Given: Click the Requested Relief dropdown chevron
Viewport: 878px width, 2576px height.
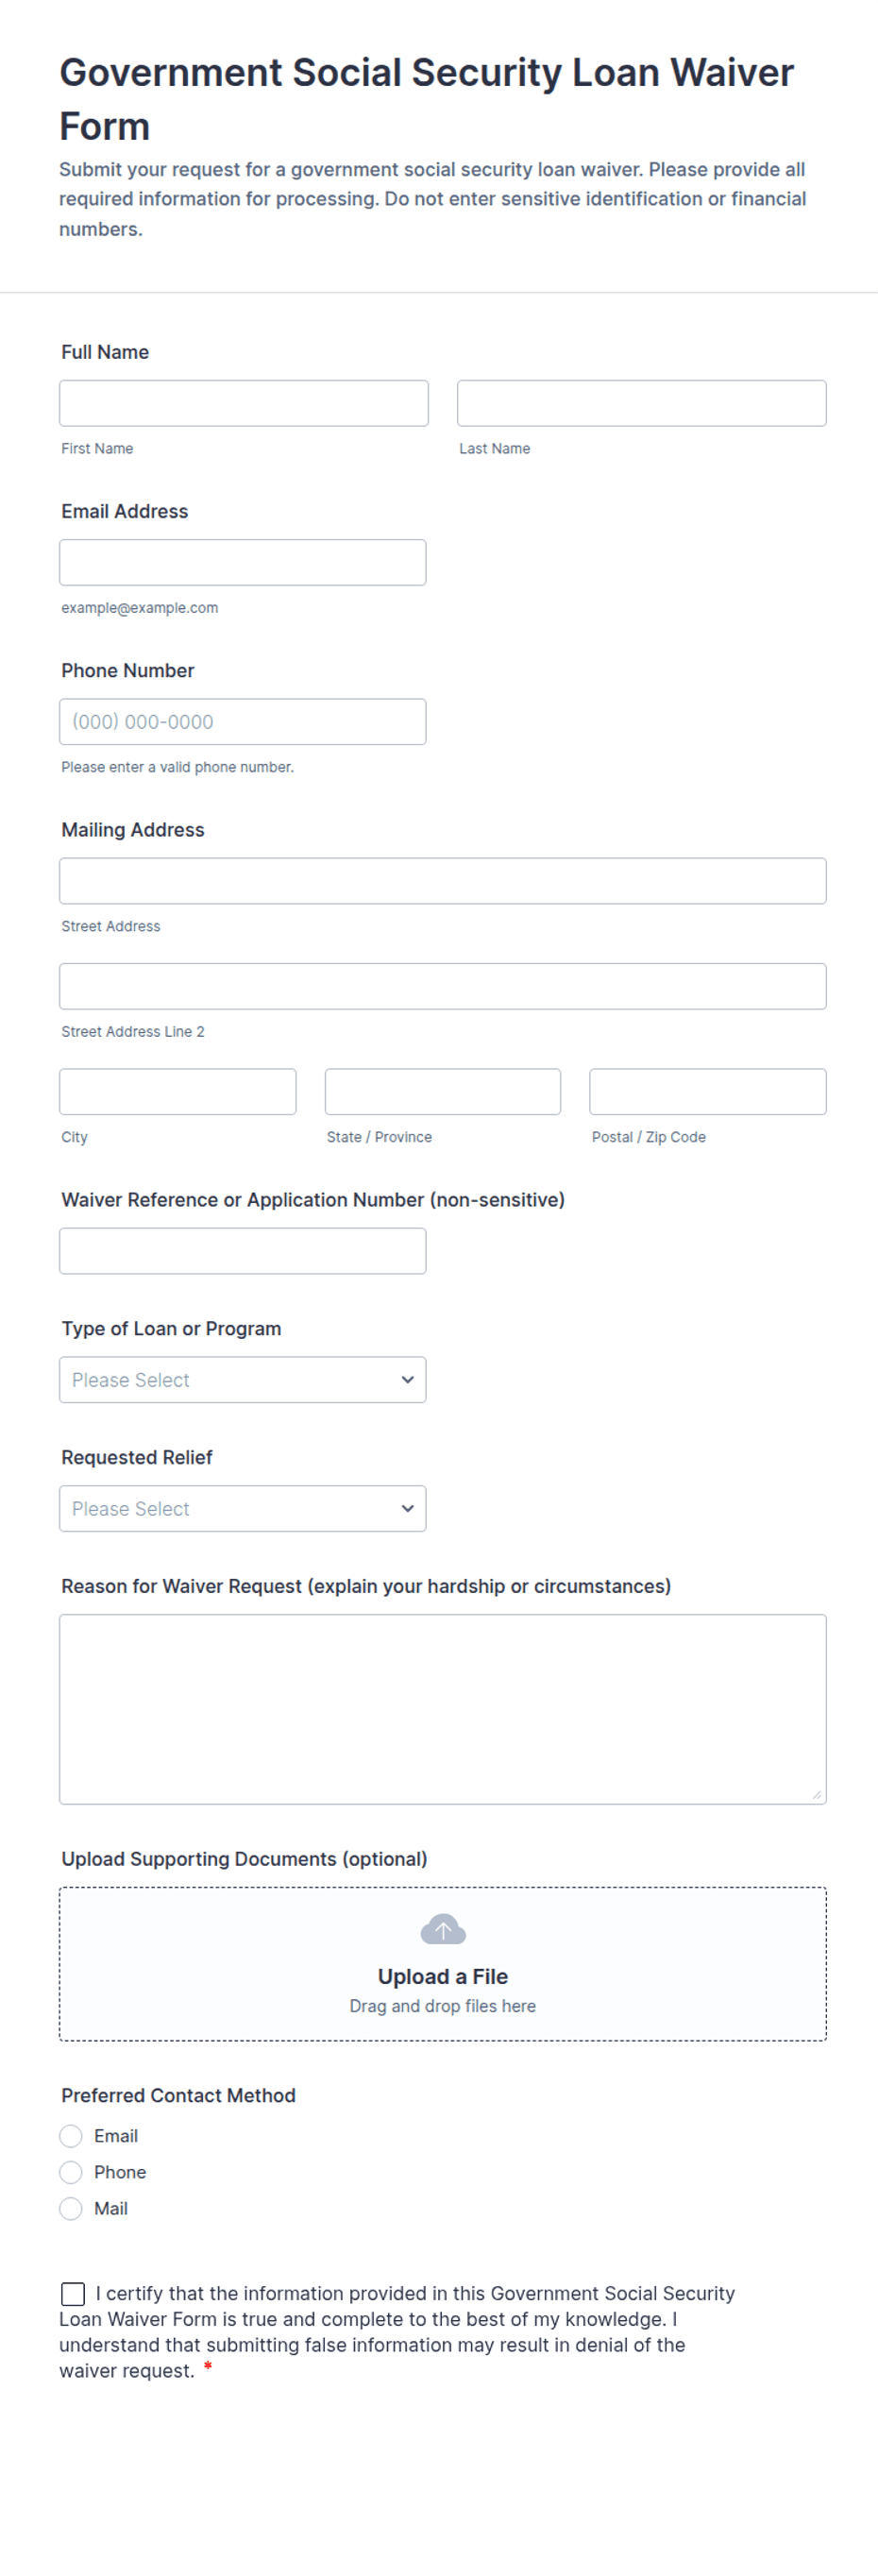Looking at the screenshot, I should pyautogui.click(x=407, y=1509).
